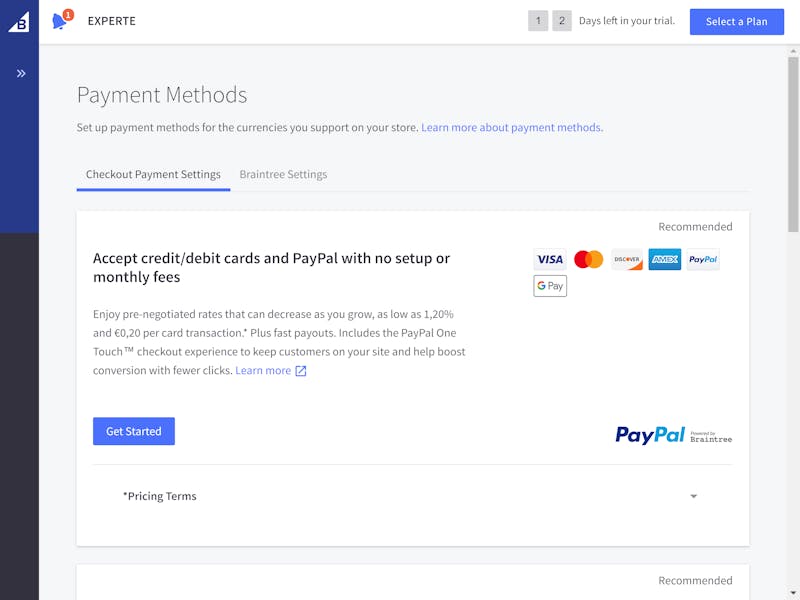Click the PayPal small badge icon
The height and width of the screenshot is (600, 800).
point(703,260)
